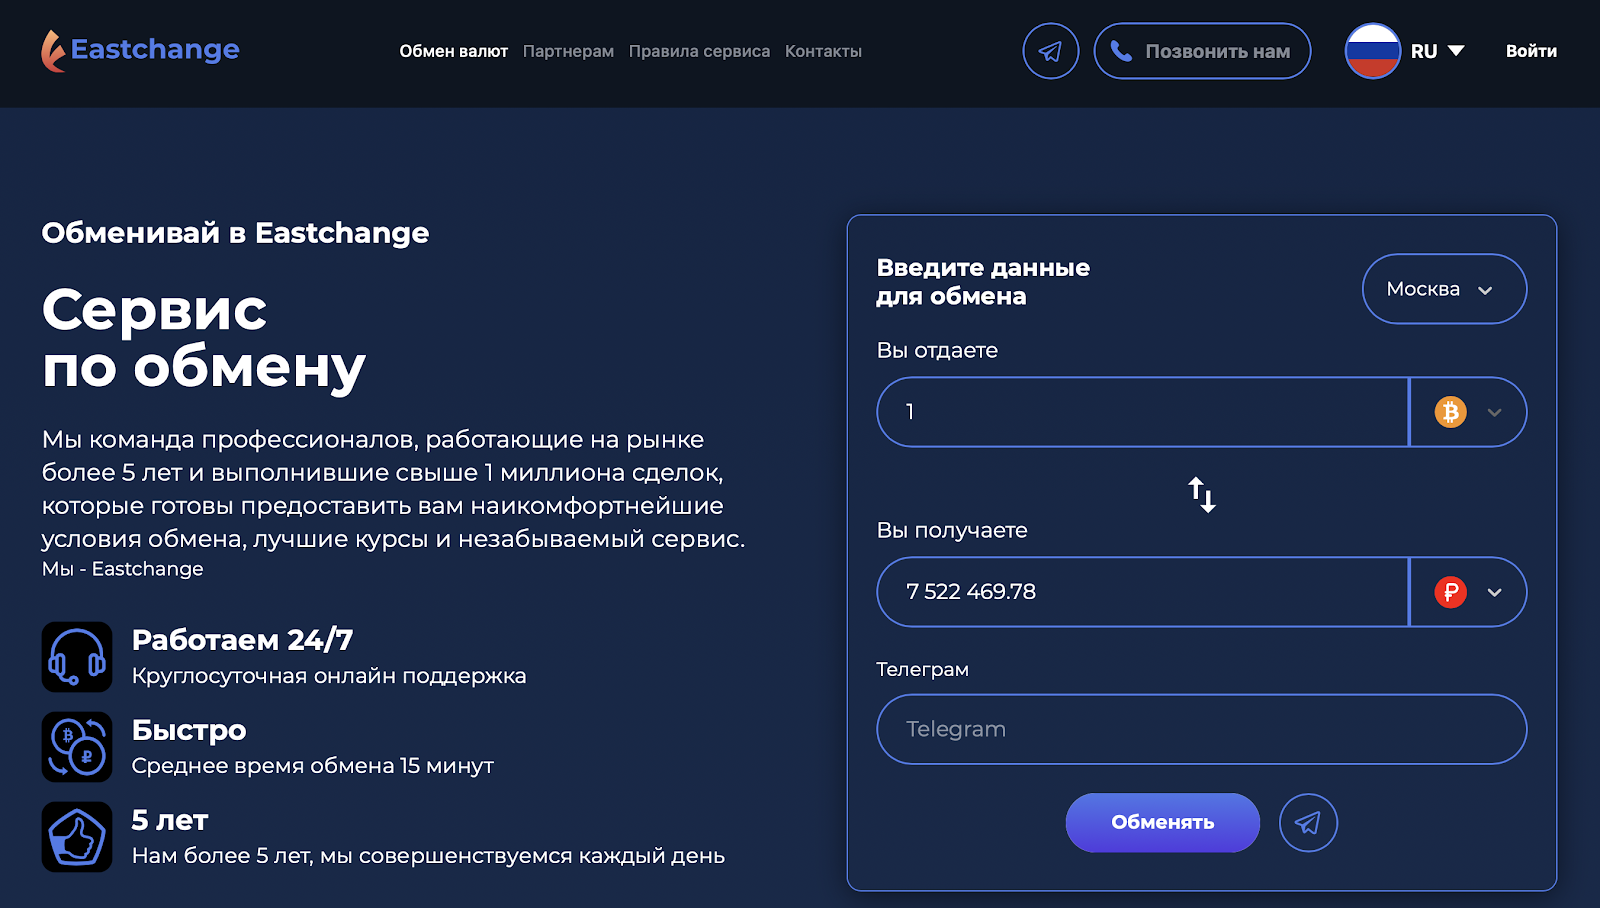The width and height of the screenshot is (1600, 908).
Task: Click the Telegram username input field
Action: pos(1202,729)
